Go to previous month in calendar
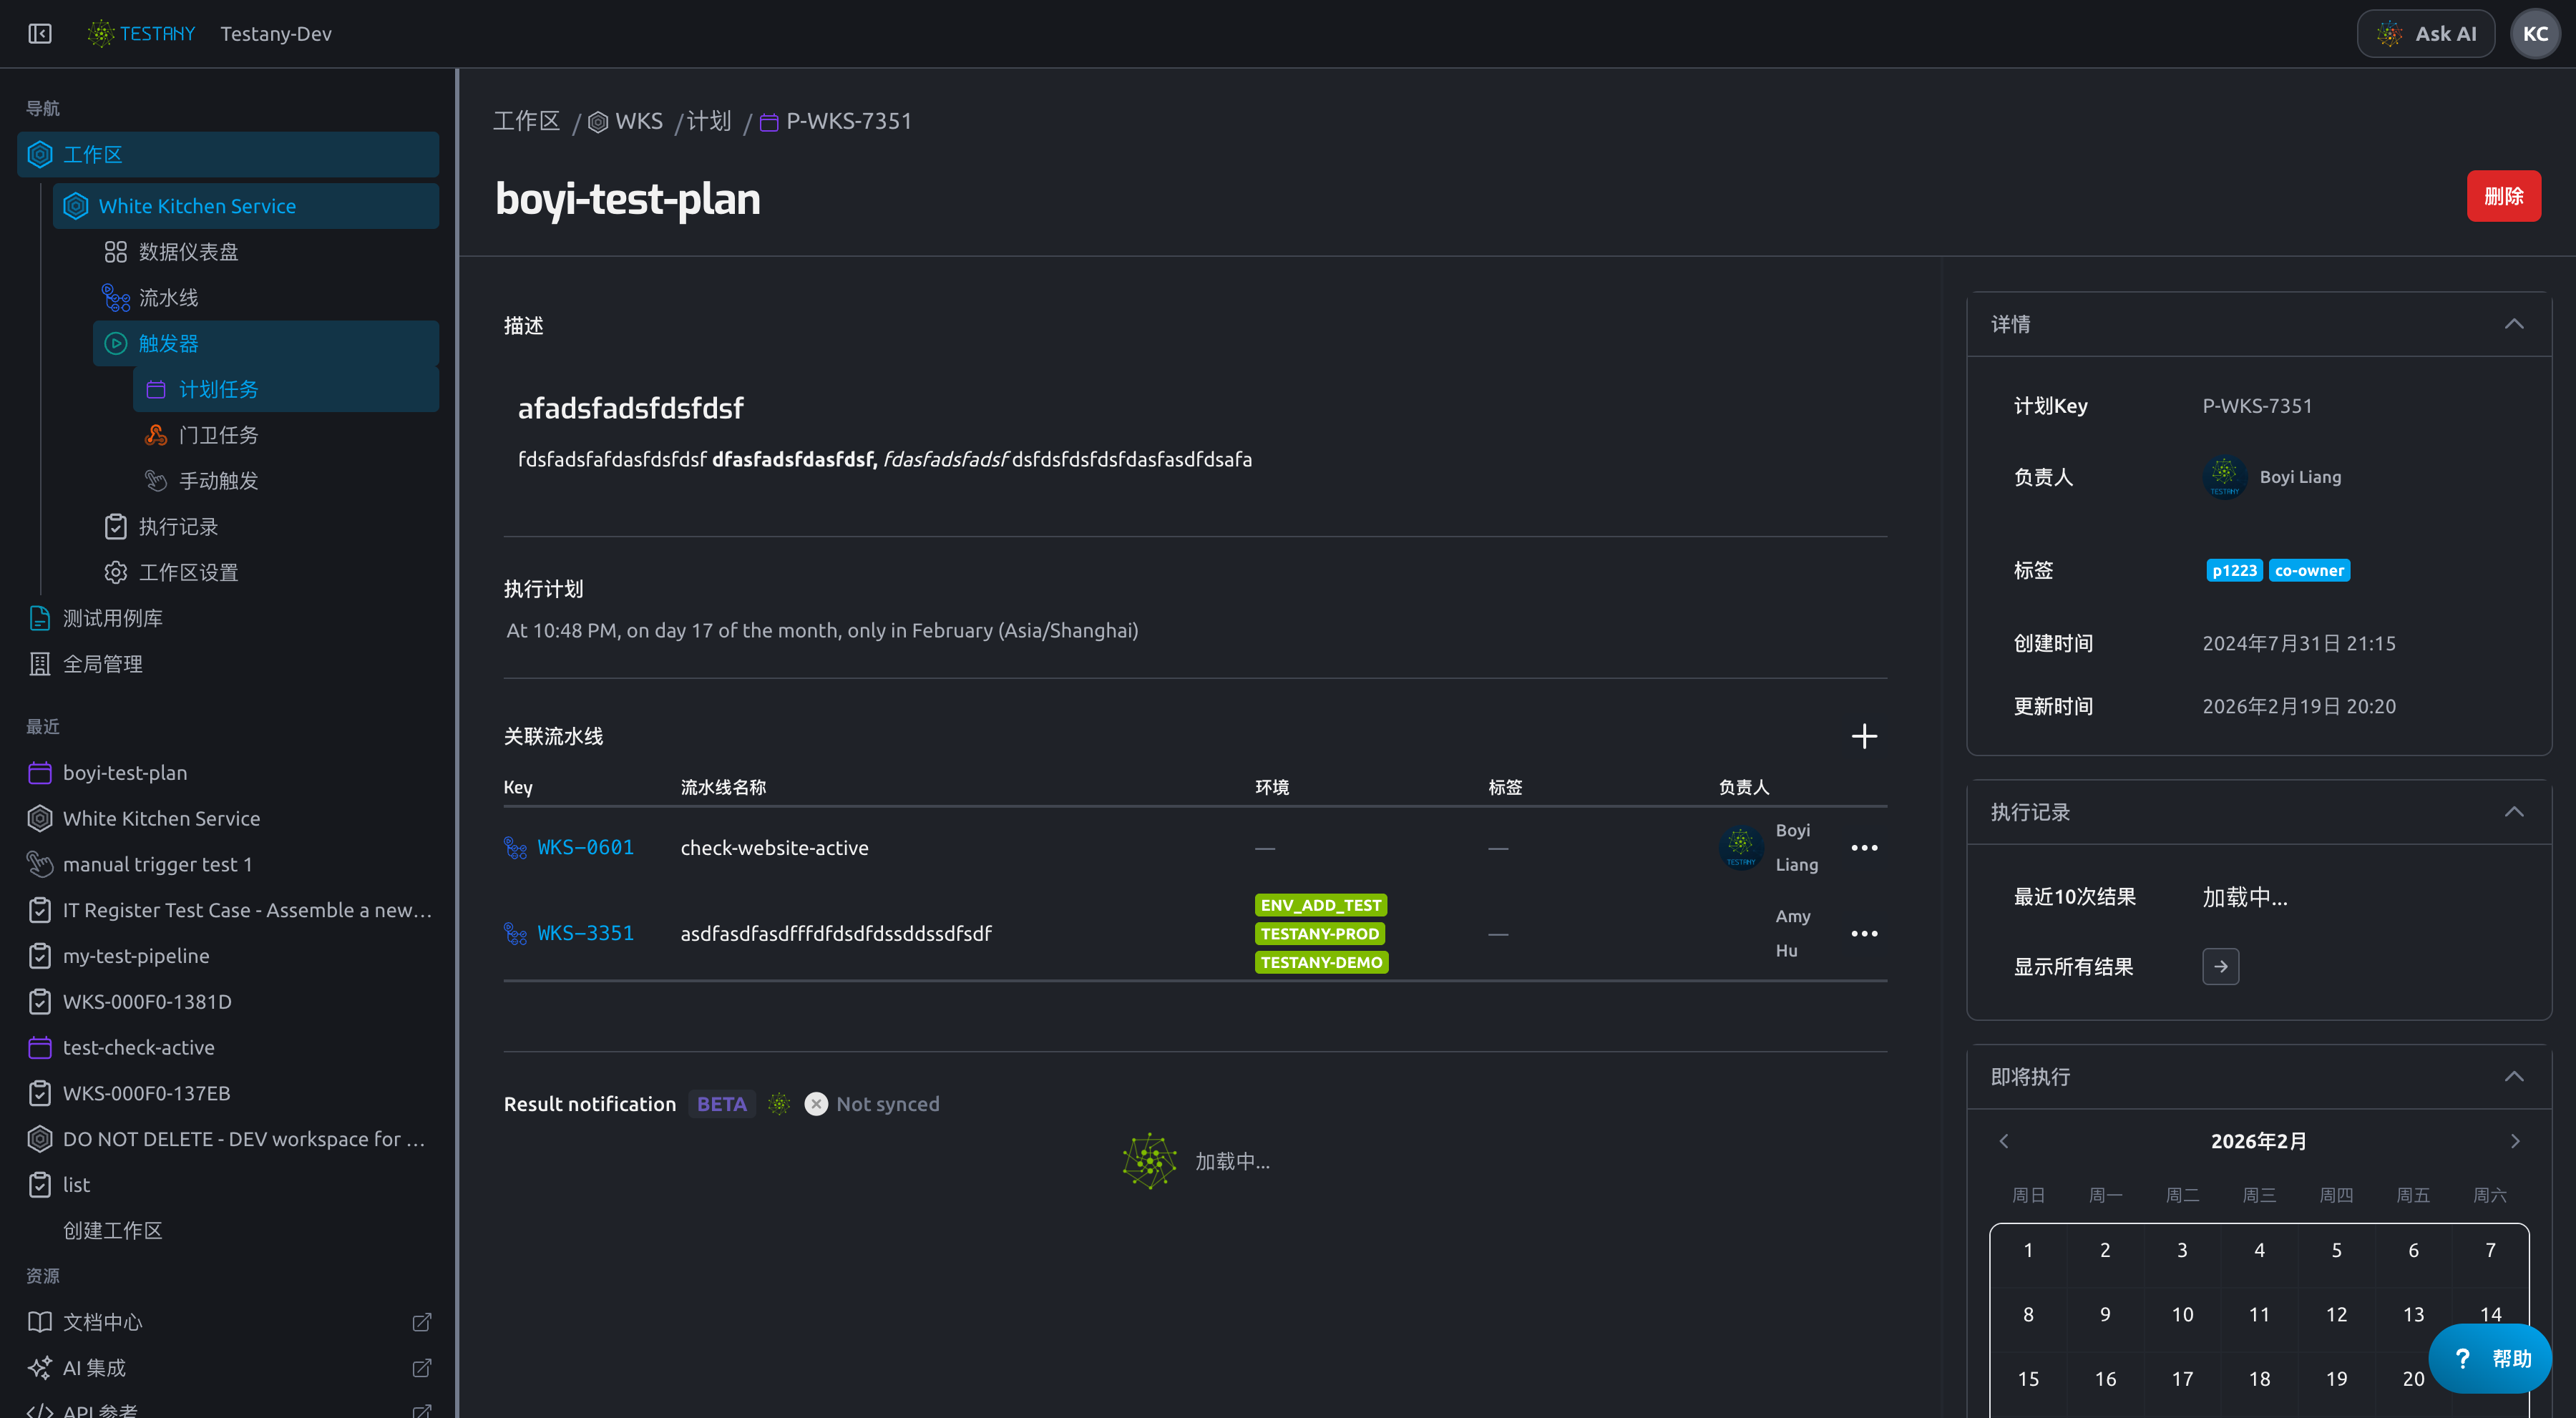2576x1418 pixels. coord(2004,1142)
